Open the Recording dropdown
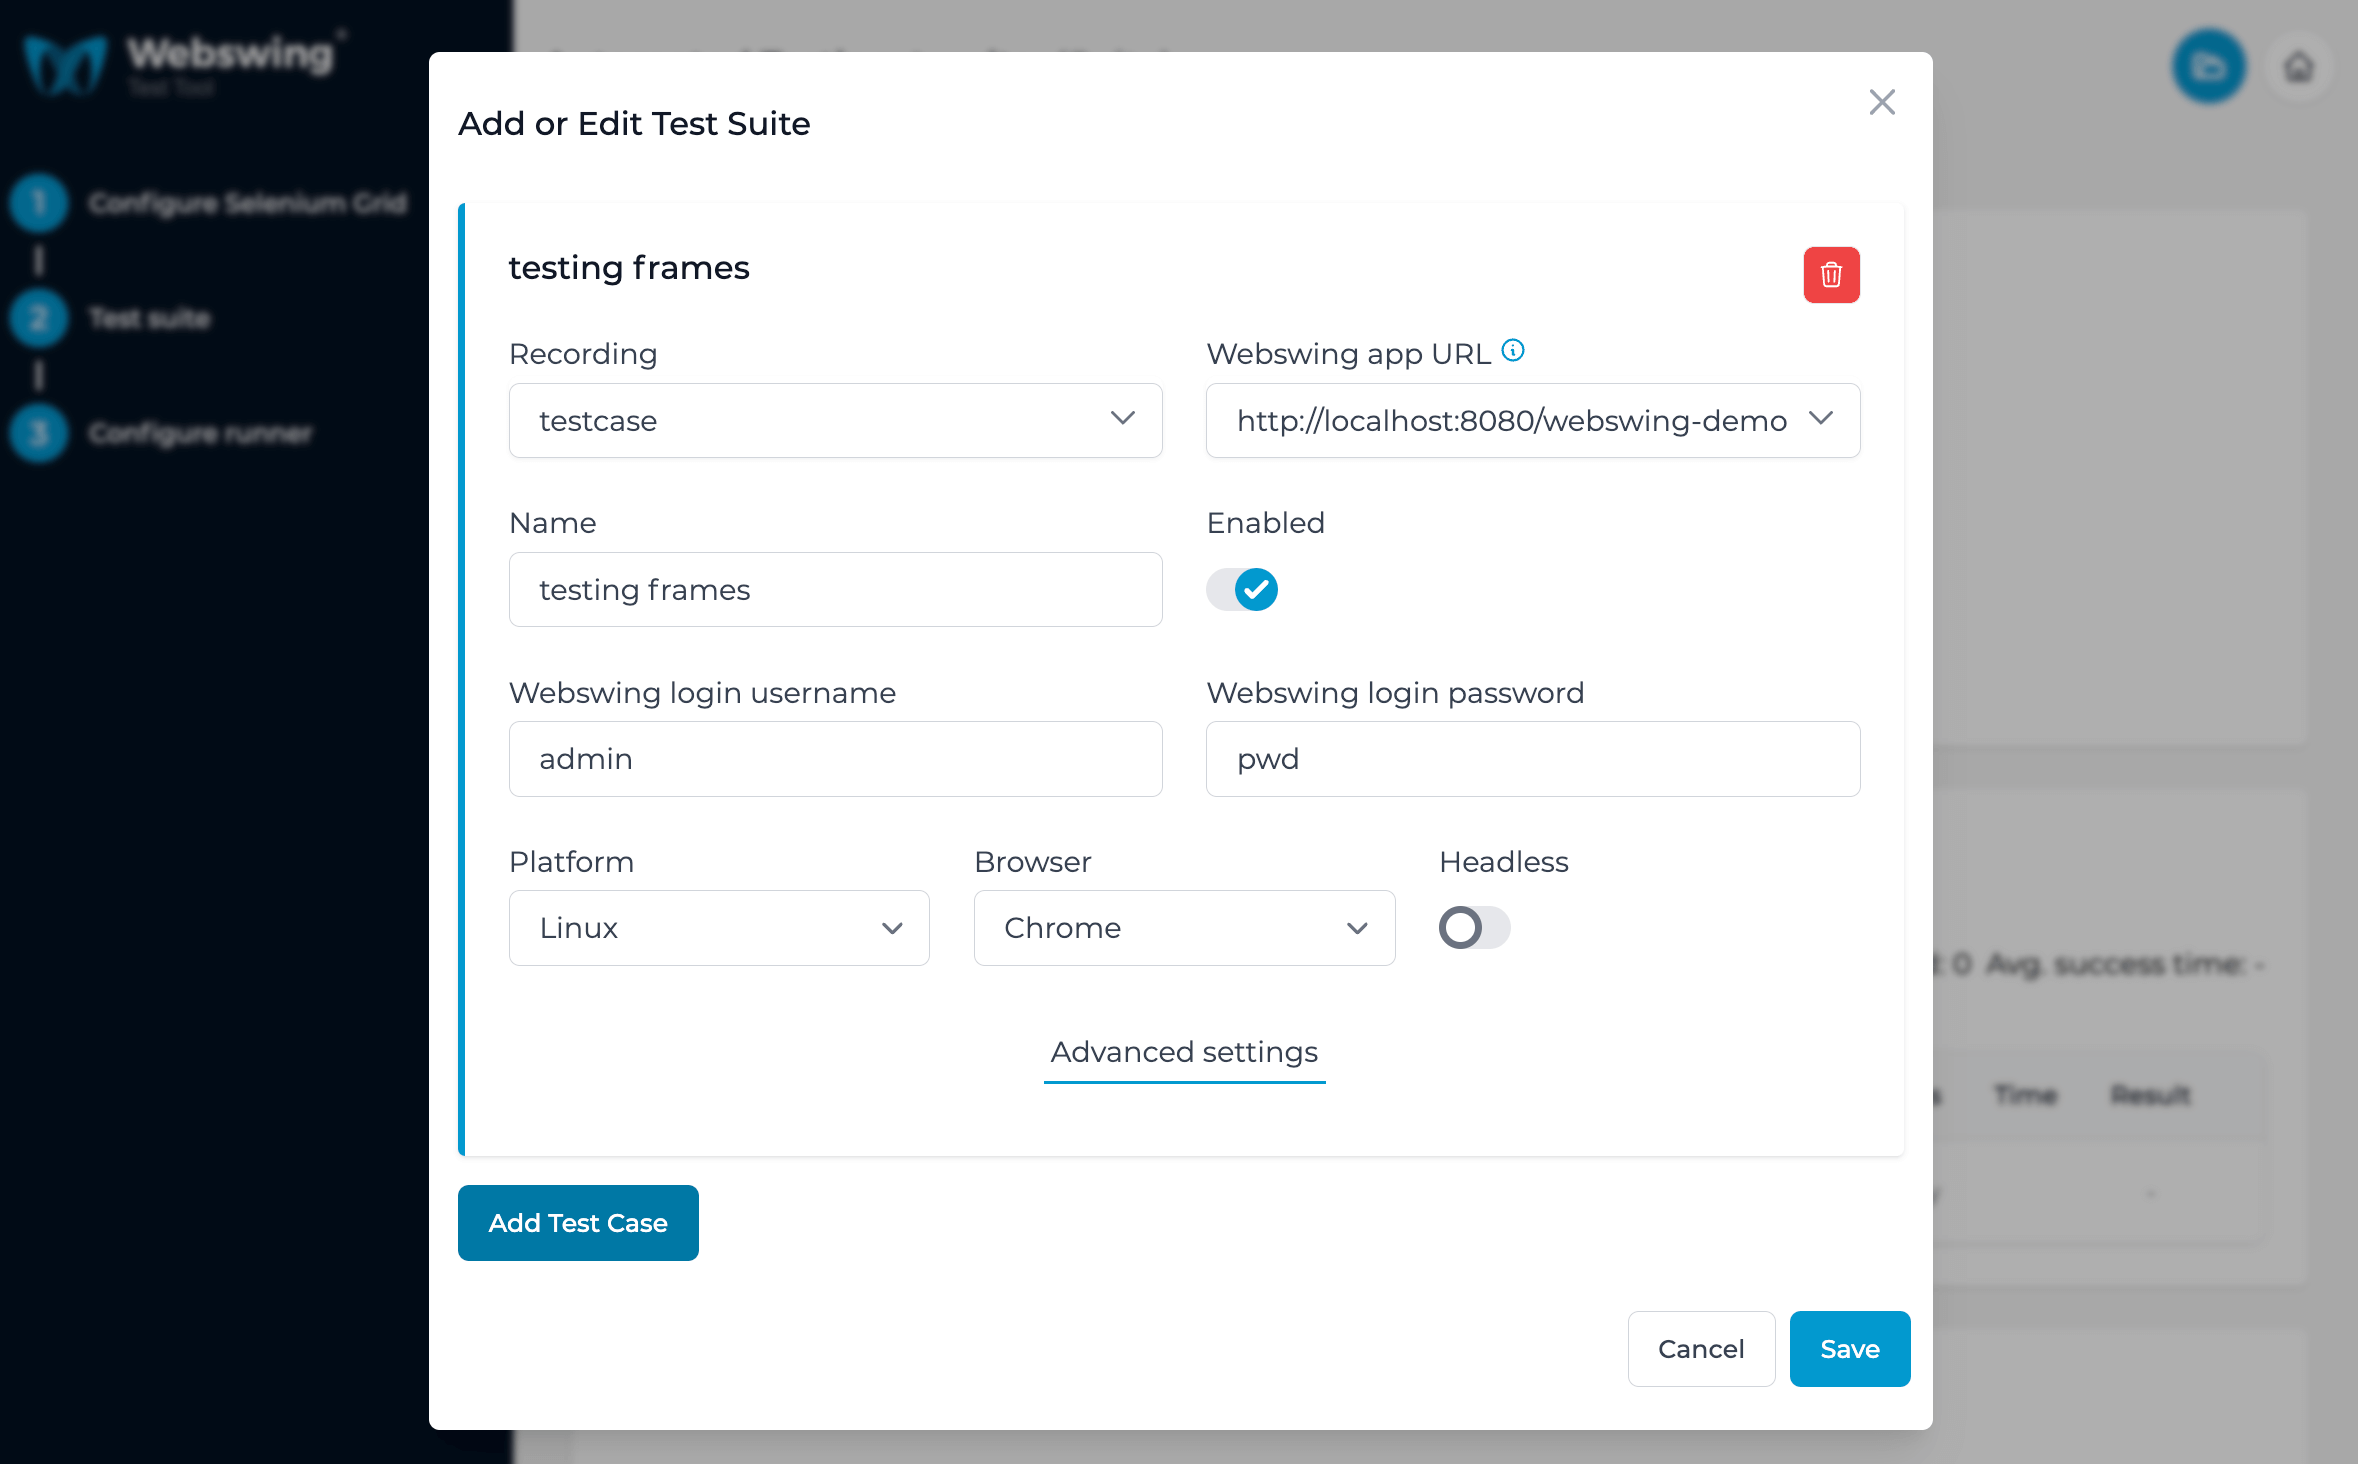The height and width of the screenshot is (1464, 2358). click(835, 421)
